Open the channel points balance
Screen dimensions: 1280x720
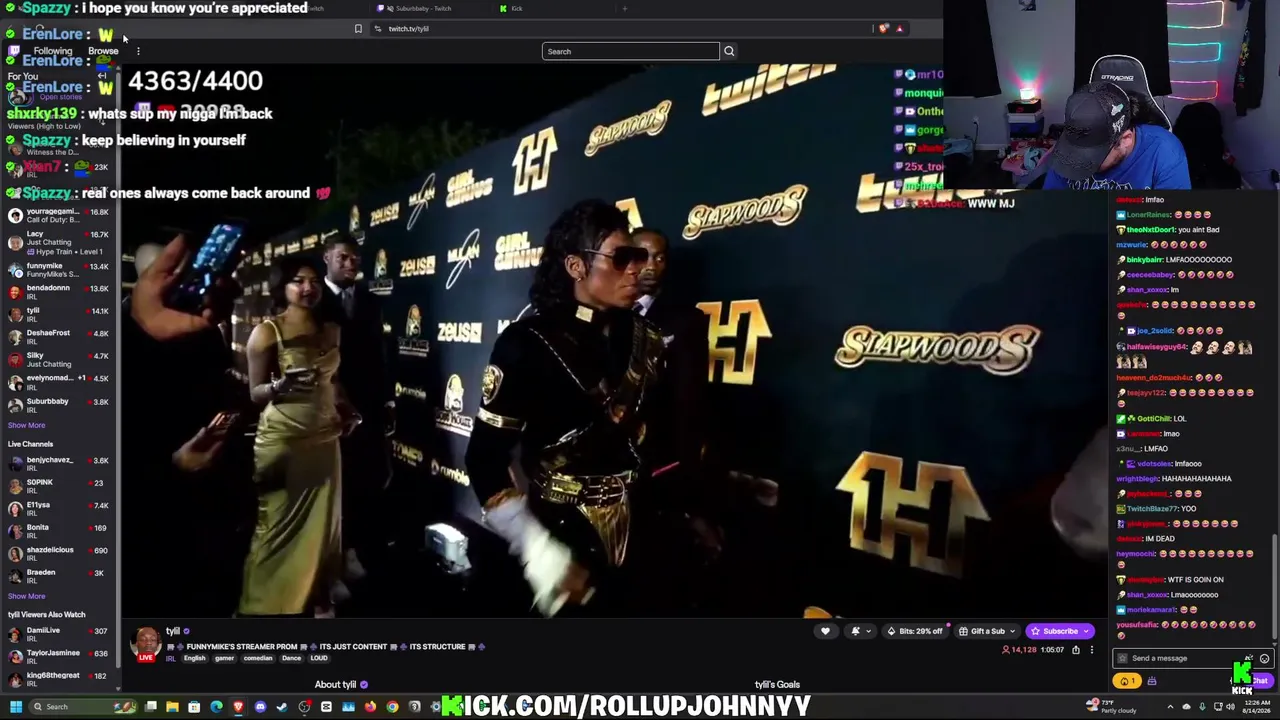click(x=1125, y=681)
